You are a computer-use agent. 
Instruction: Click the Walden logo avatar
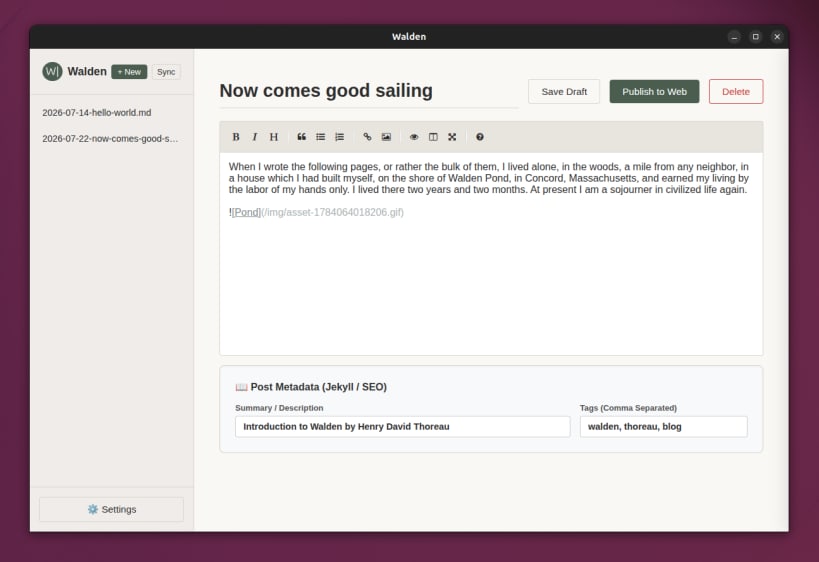point(52,72)
